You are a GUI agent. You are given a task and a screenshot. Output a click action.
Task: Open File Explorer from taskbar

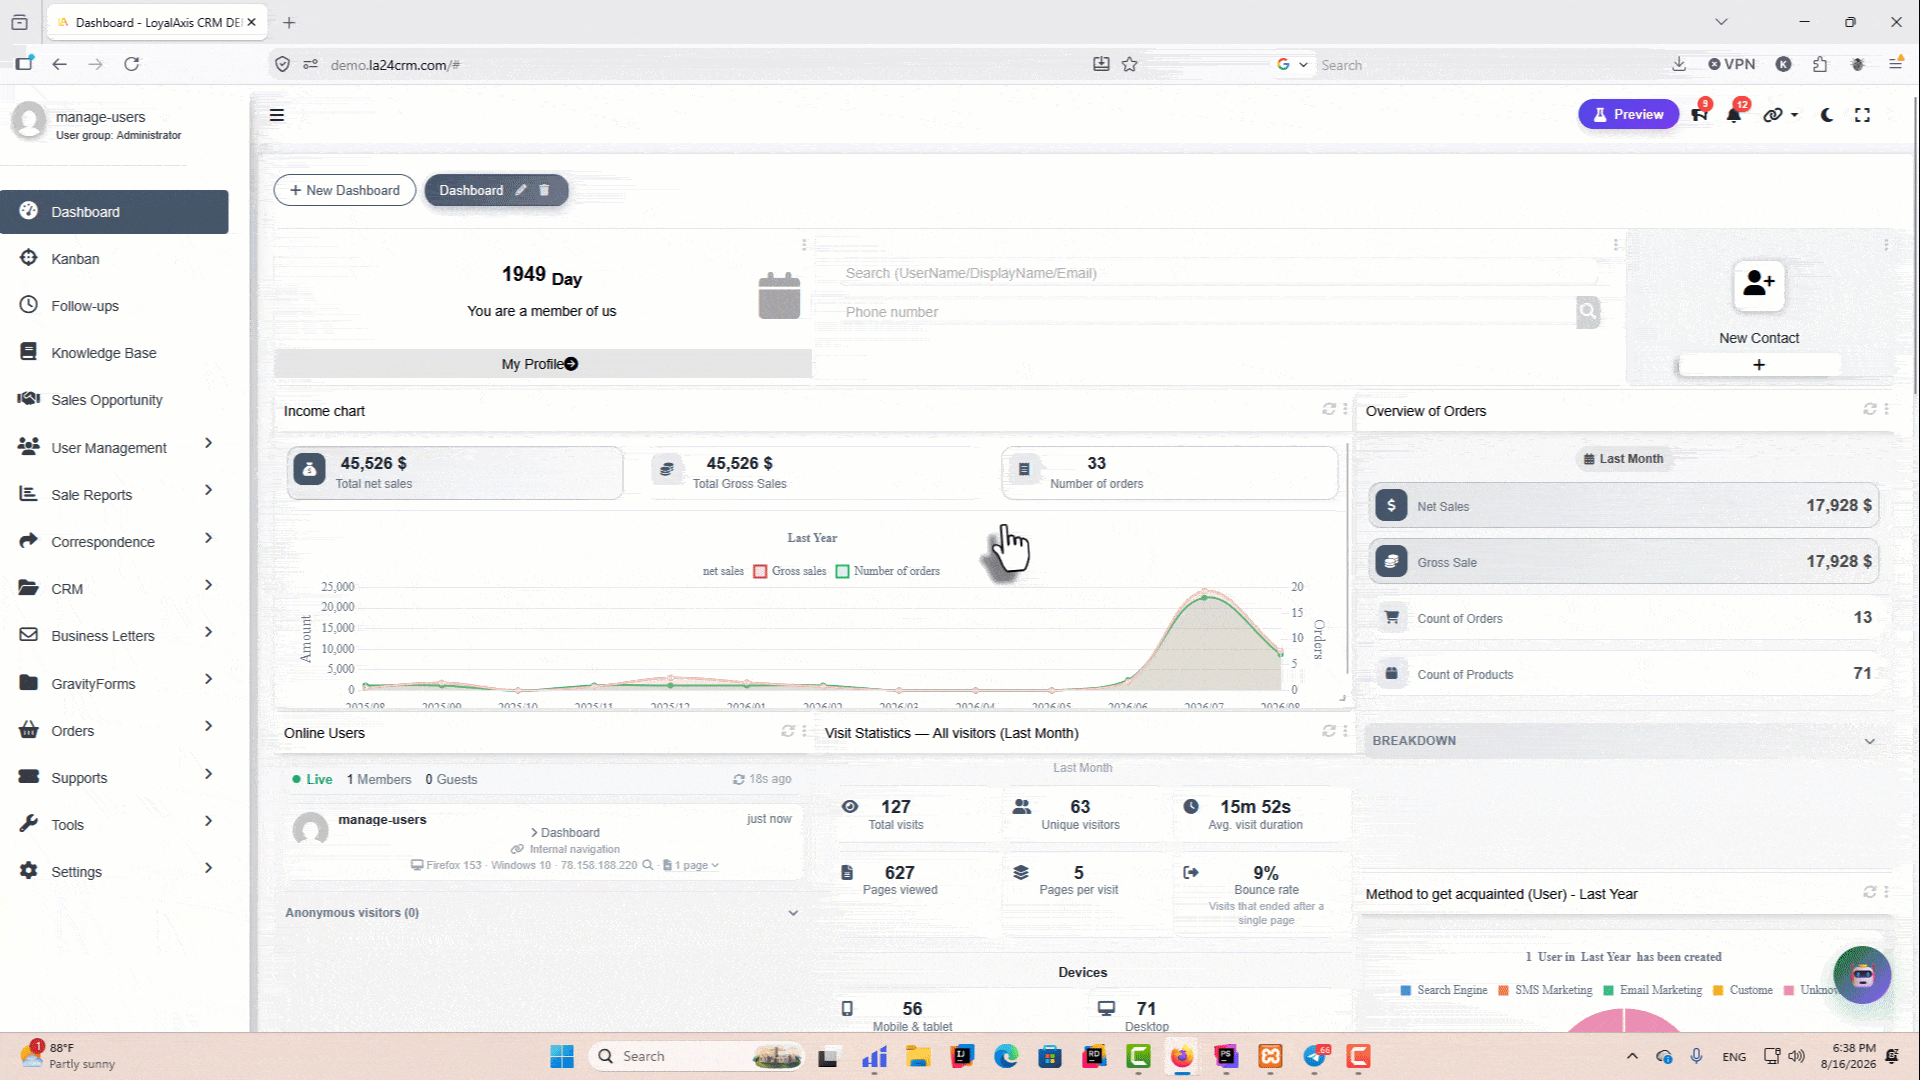coord(918,1056)
